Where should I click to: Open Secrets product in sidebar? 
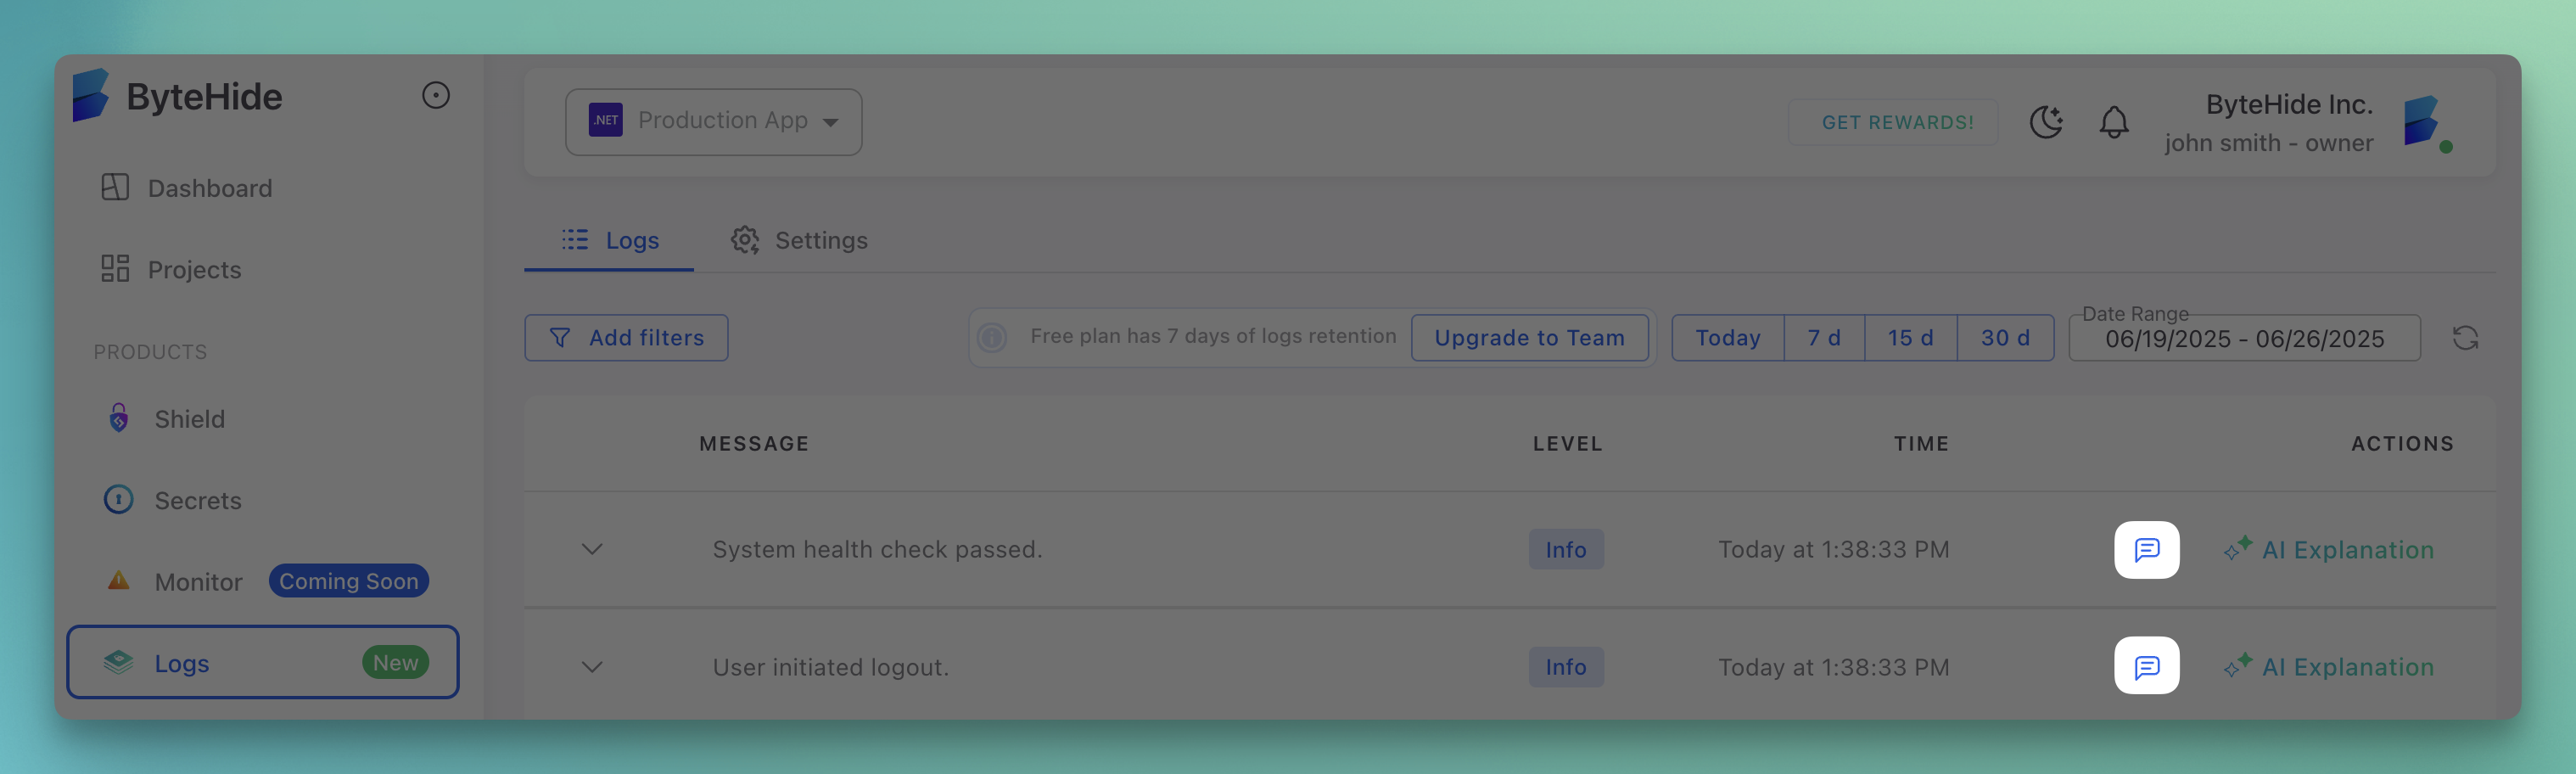(x=197, y=500)
